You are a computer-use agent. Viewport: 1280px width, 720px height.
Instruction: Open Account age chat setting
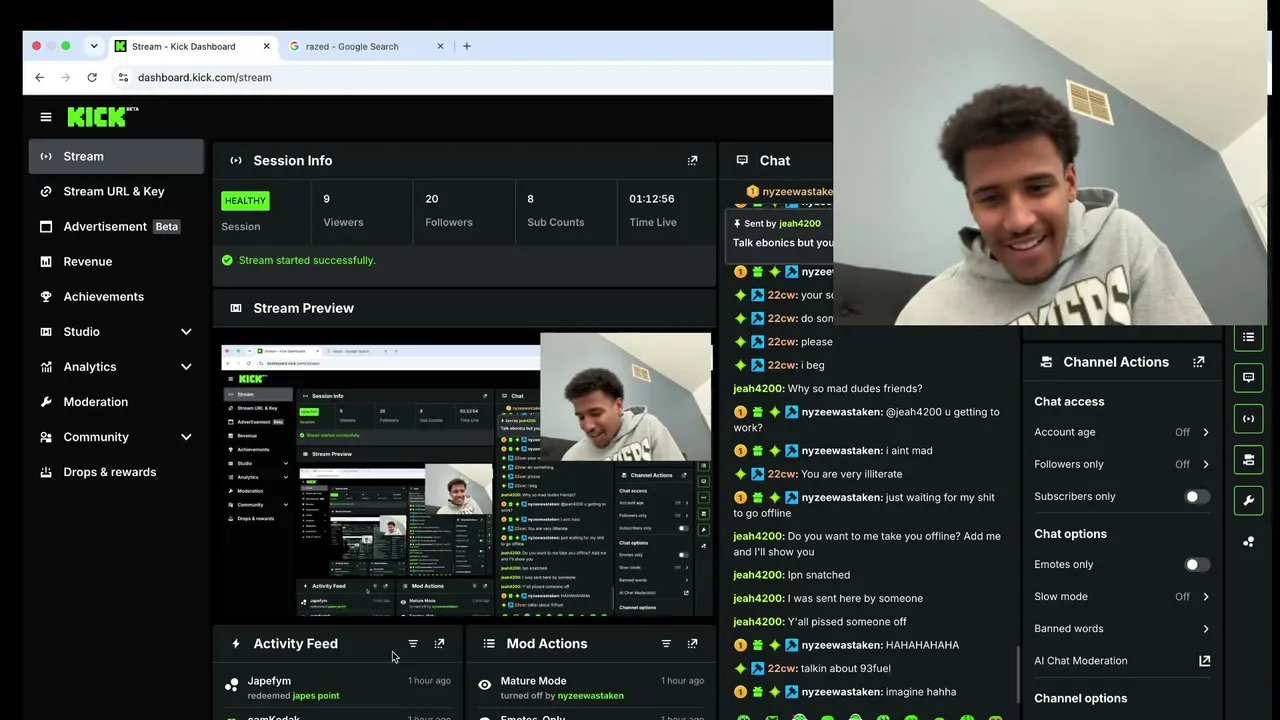tap(1122, 432)
